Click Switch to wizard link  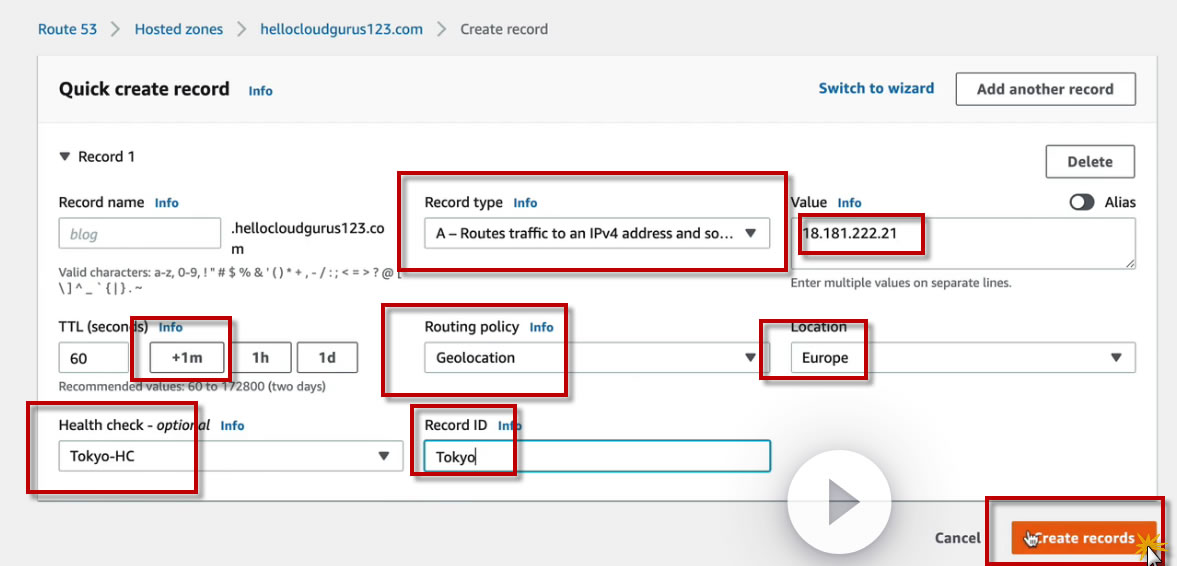[876, 88]
